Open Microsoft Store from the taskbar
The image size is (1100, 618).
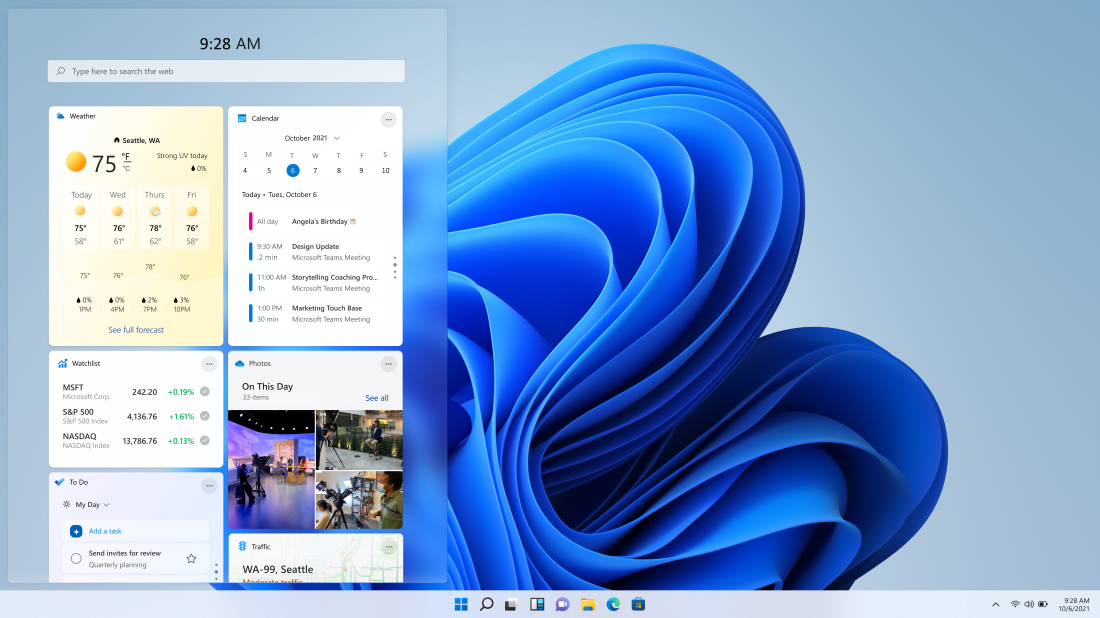[639, 604]
